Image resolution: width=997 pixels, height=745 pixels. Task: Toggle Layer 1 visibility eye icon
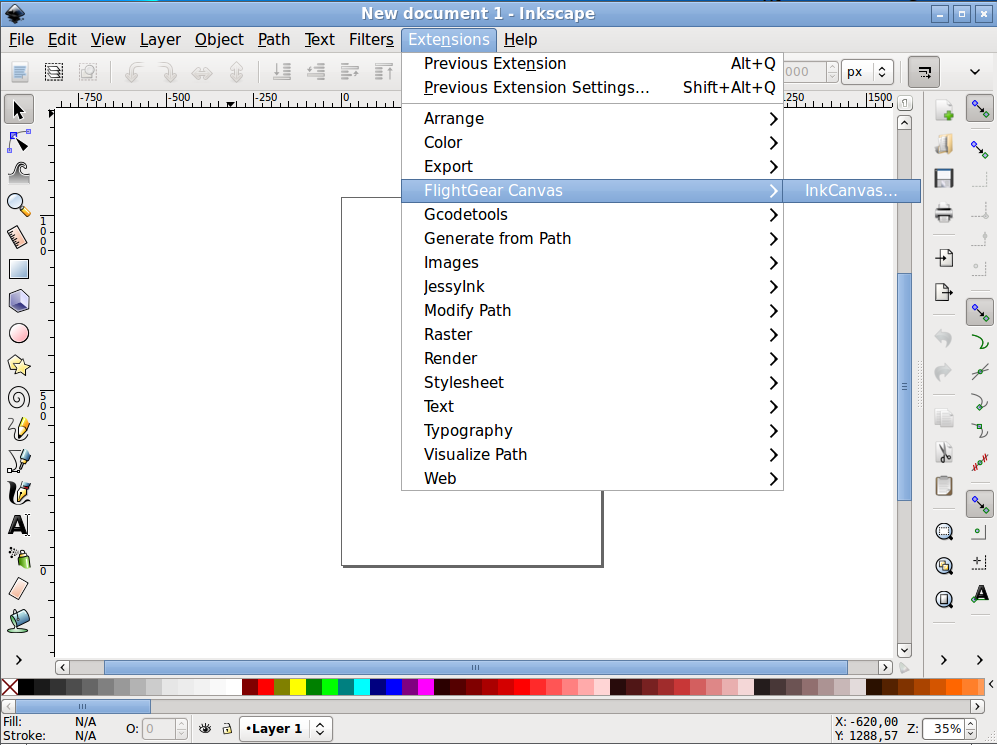[205, 728]
